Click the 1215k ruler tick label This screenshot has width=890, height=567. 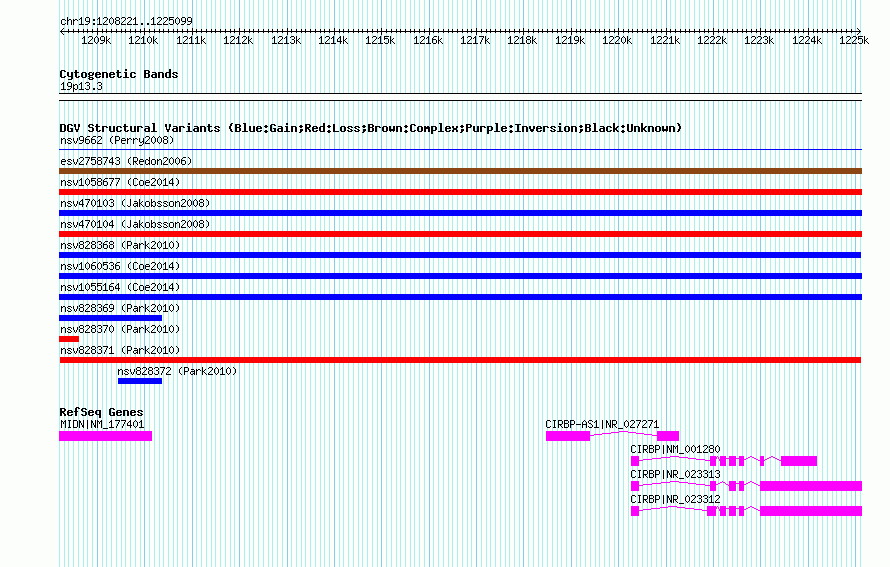(x=380, y=41)
